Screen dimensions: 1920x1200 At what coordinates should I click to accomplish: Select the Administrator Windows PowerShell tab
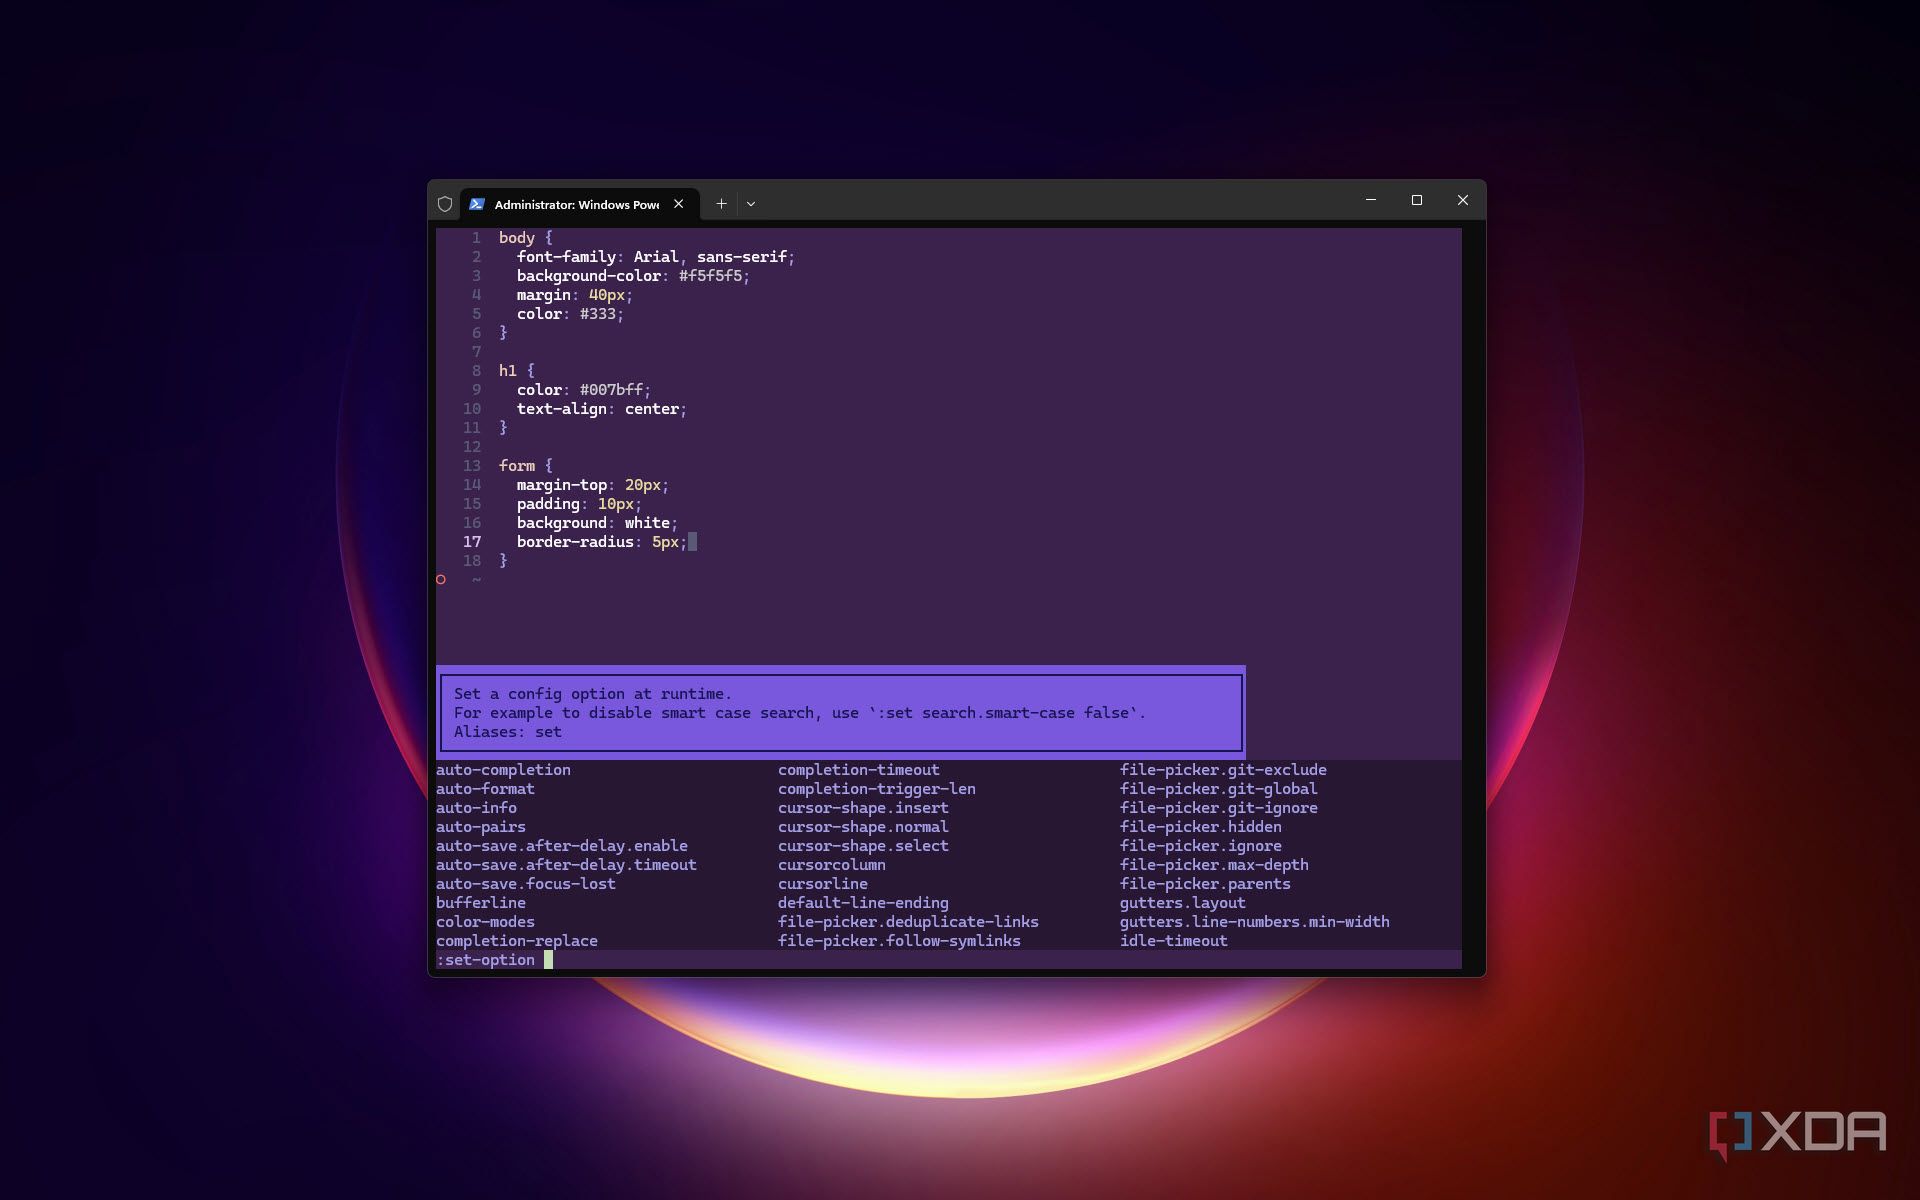coord(576,204)
